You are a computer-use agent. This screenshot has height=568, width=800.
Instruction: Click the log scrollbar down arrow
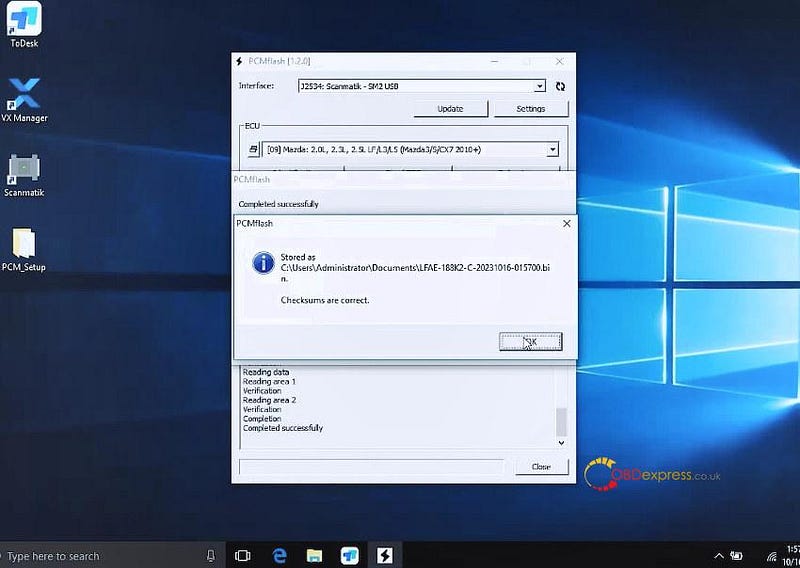click(561, 443)
